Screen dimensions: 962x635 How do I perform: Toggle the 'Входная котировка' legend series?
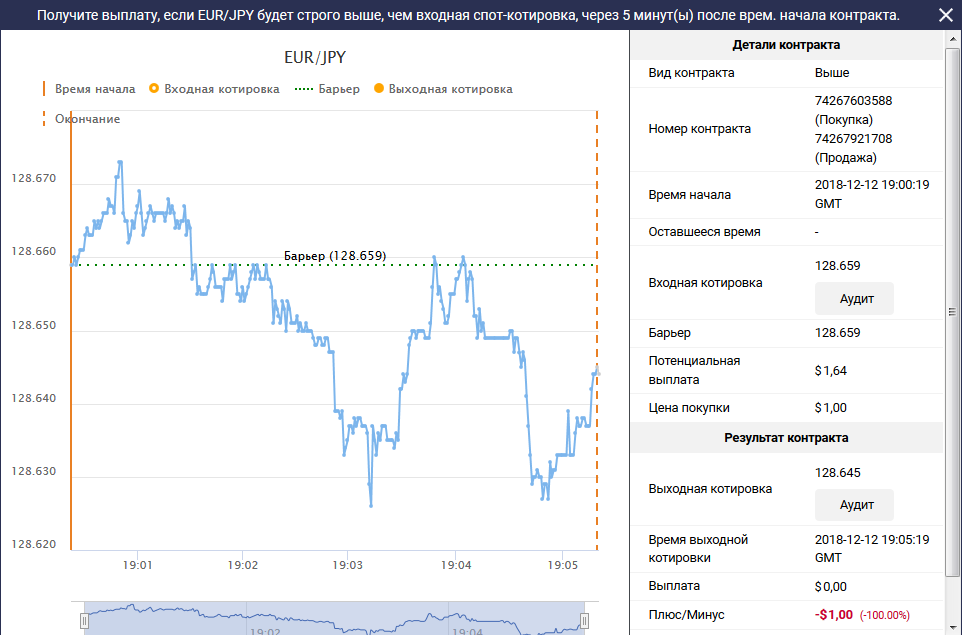[x=221, y=89]
